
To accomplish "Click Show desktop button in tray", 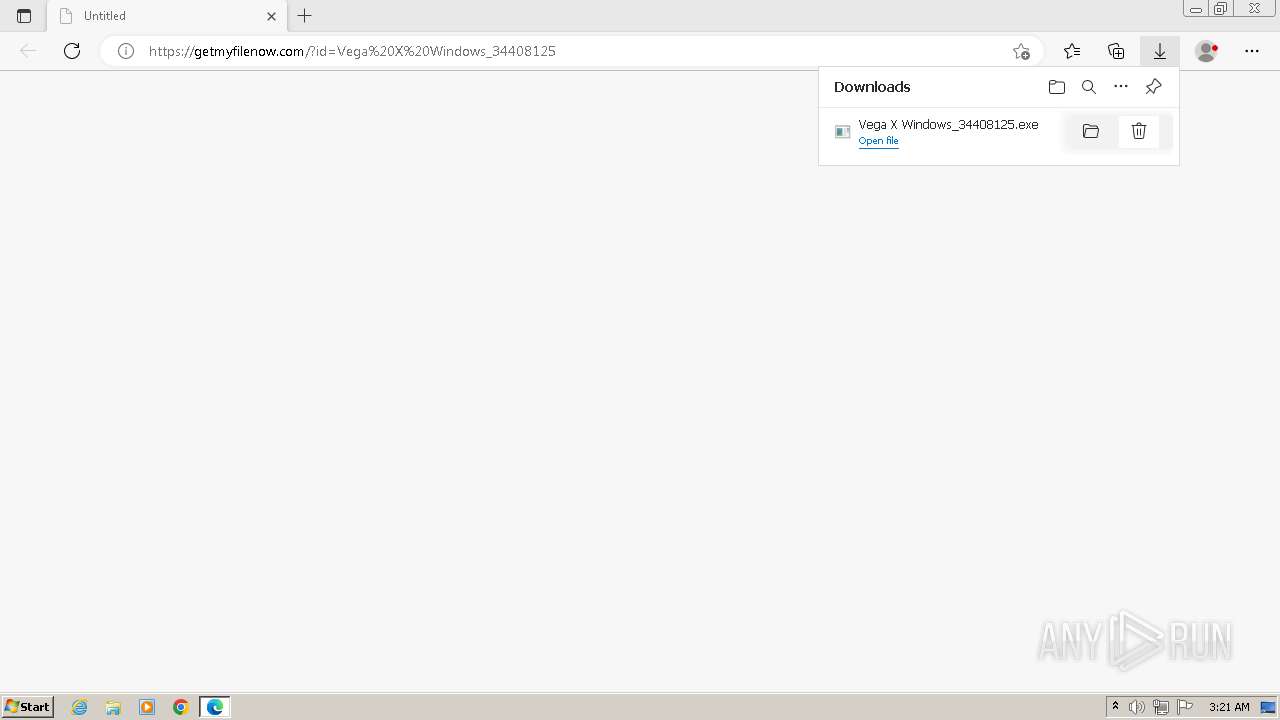I will 1268,707.
